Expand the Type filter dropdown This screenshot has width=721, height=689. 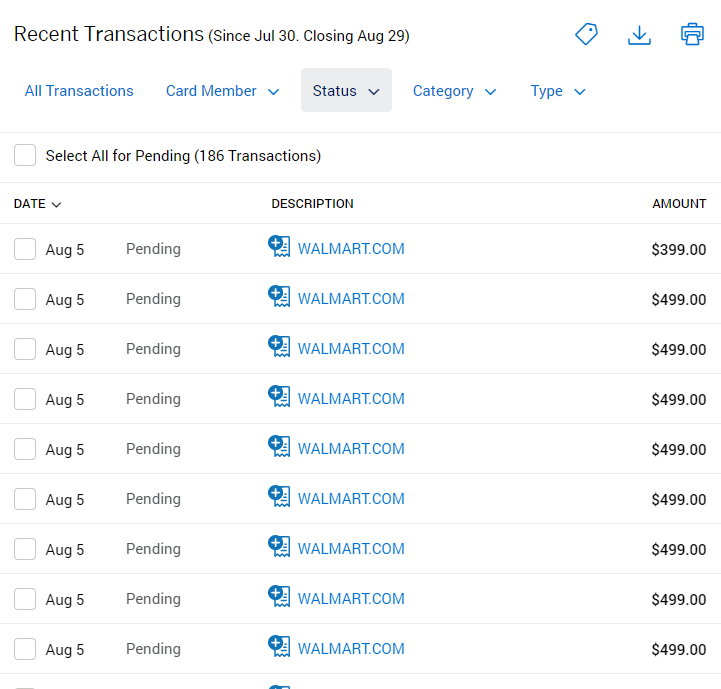(x=557, y=91)
